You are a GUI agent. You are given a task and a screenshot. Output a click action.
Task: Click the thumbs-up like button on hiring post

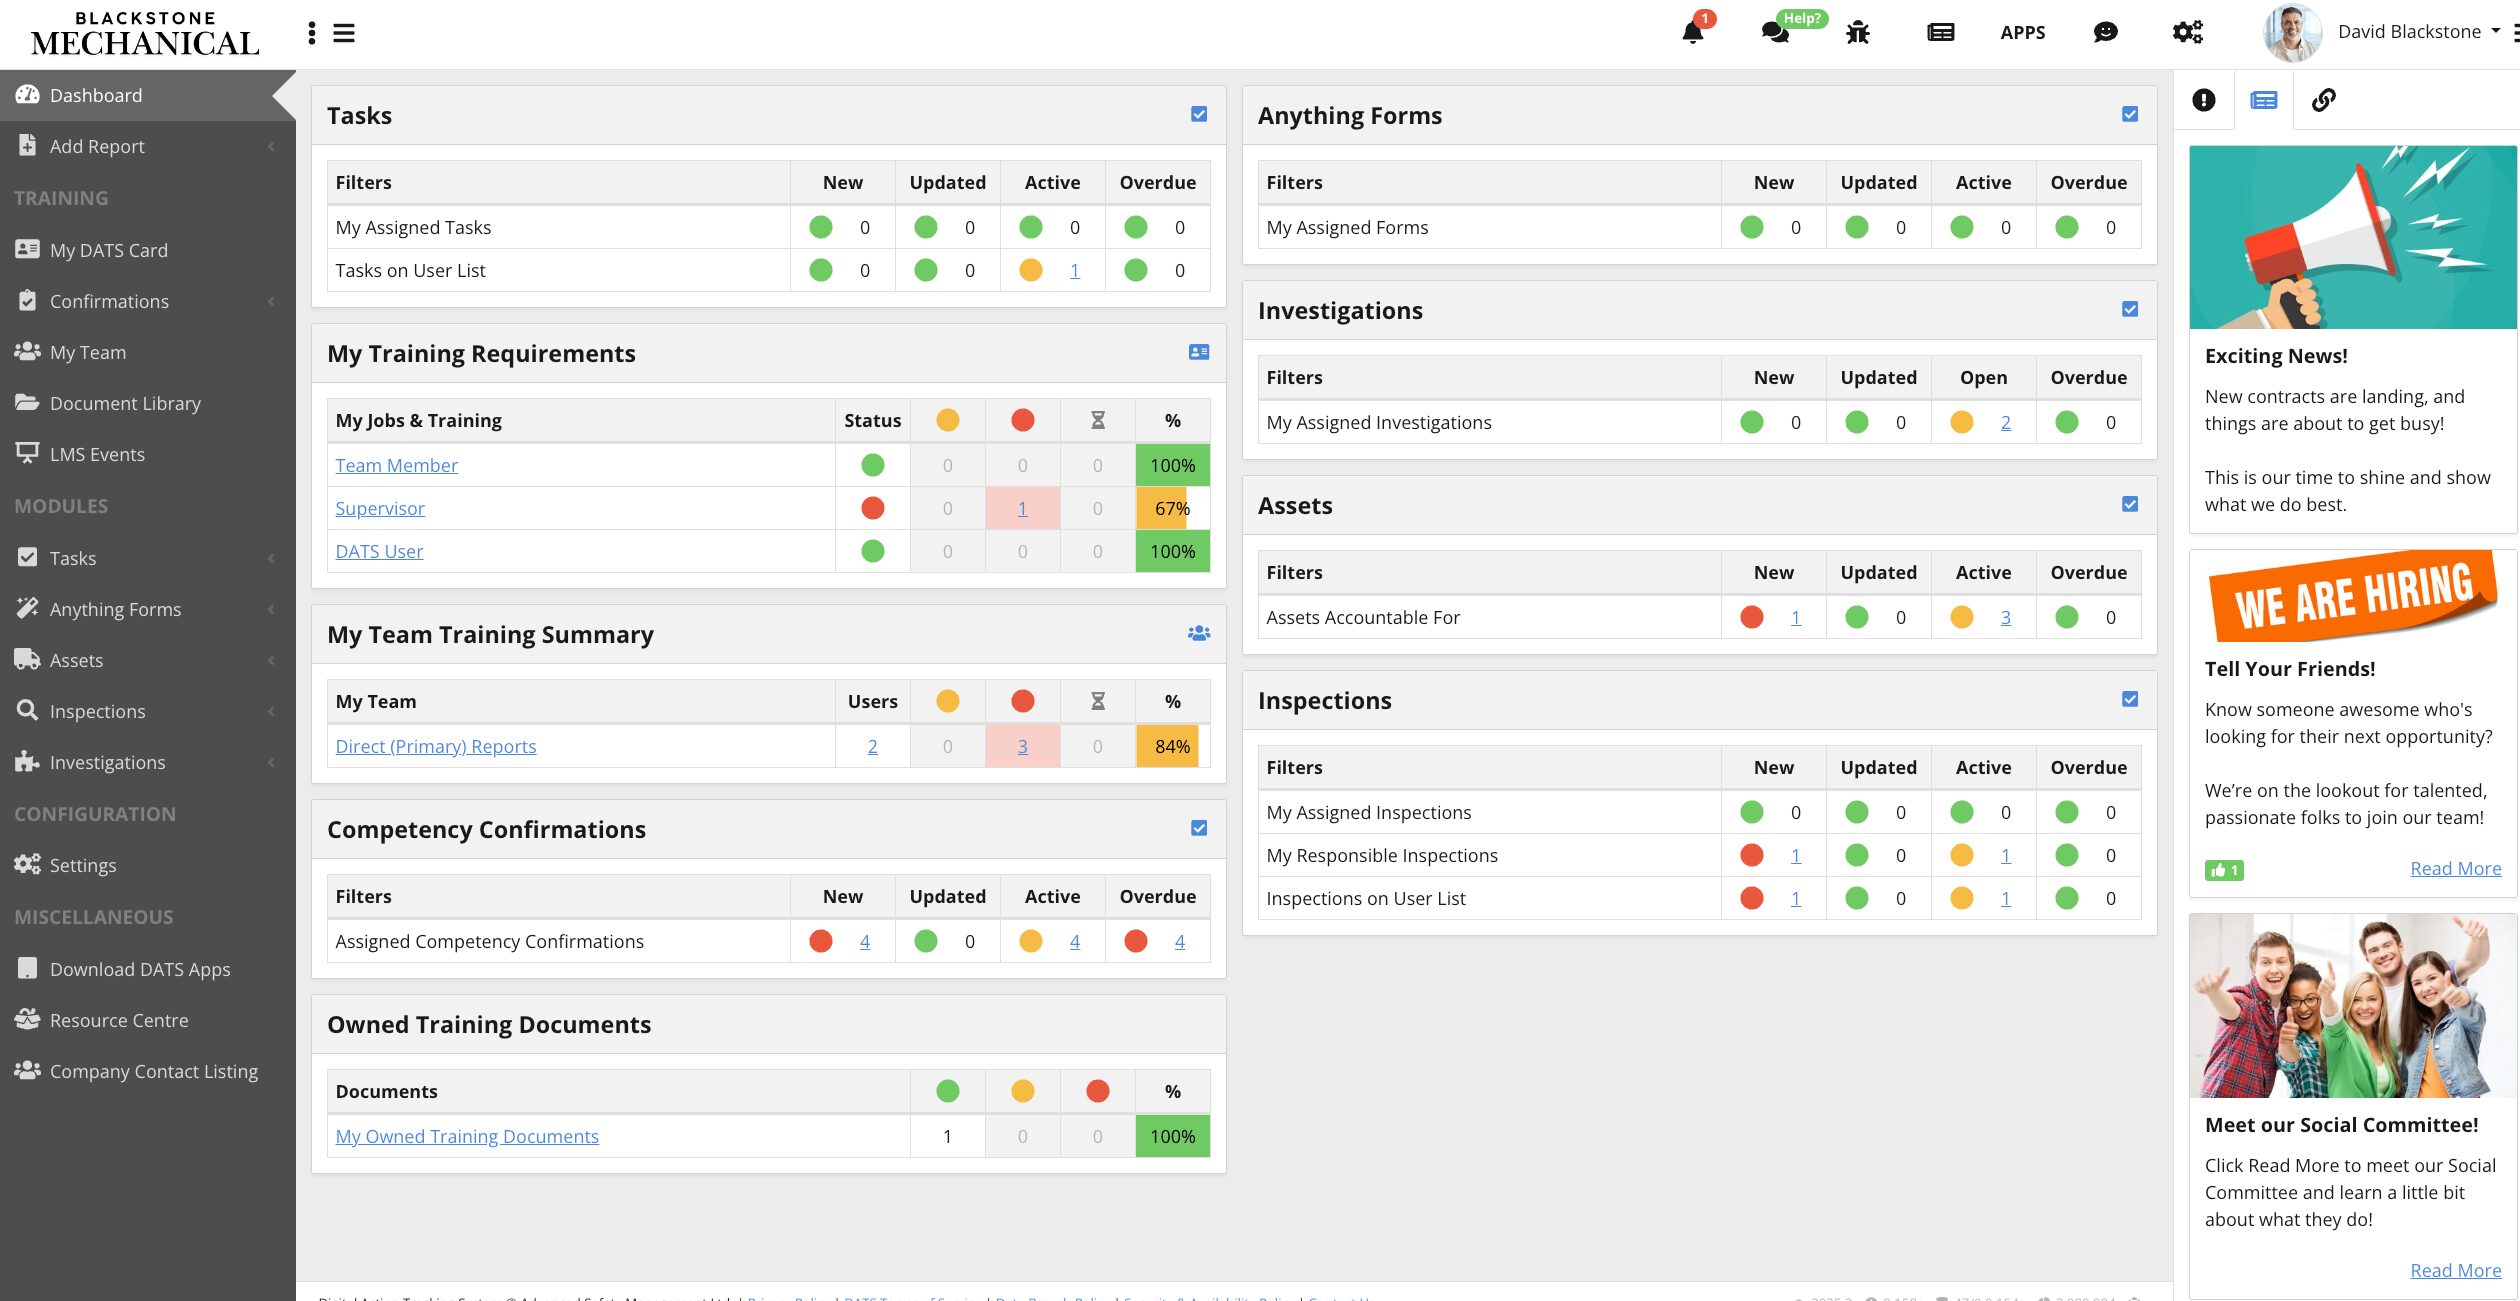(x=2224, y=870)
